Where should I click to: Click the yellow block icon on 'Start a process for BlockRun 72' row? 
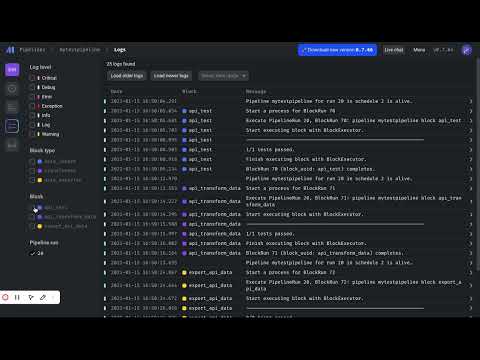(184, 273)
